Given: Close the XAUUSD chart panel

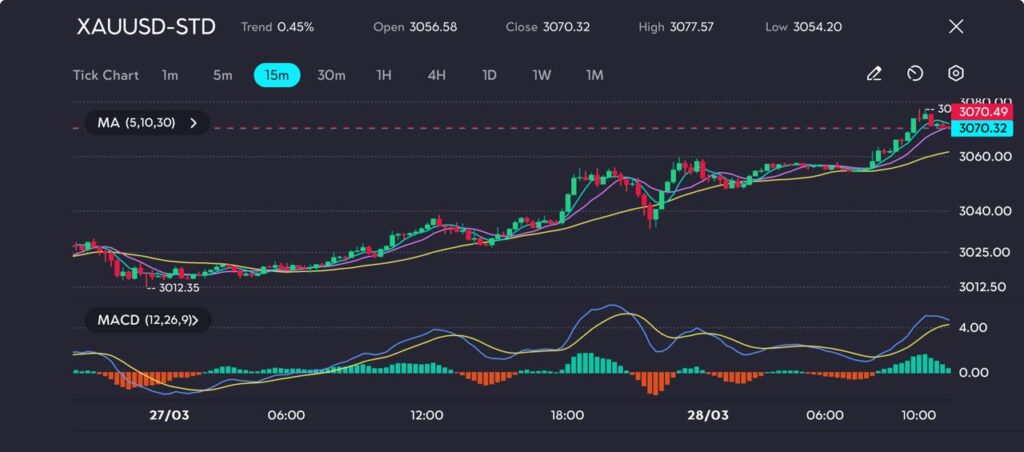Looking at the screenshot, I should (955, 27).
